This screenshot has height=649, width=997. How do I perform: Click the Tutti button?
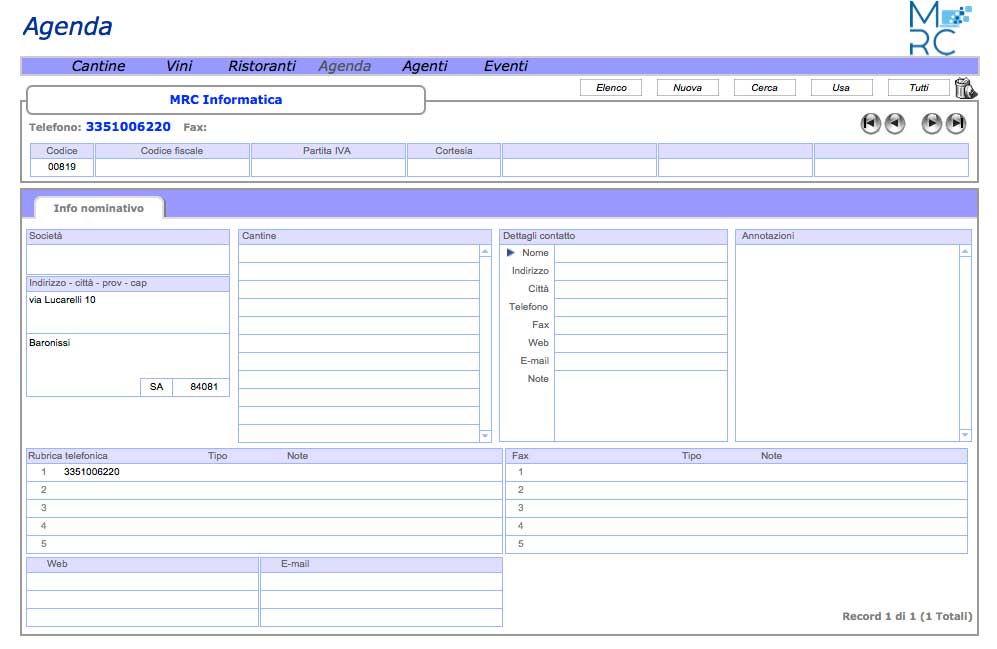pyautogui.click(x=919, y=88)
